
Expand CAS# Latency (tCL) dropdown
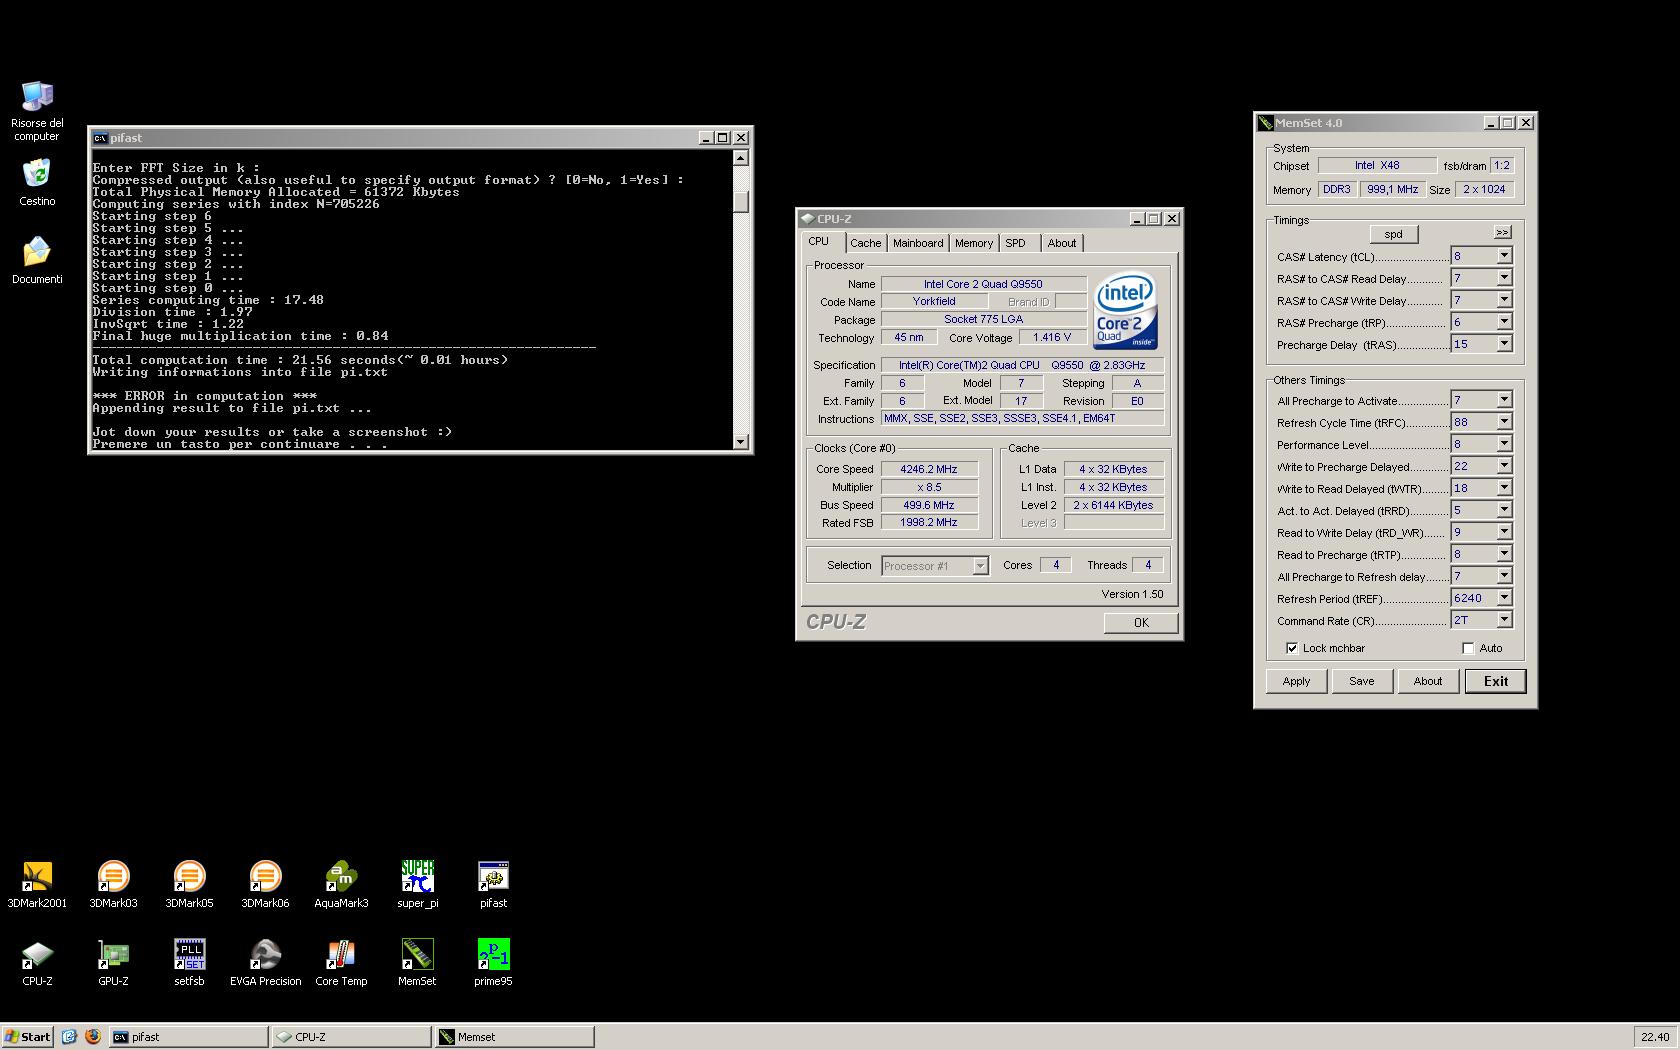pos(1504,256)
